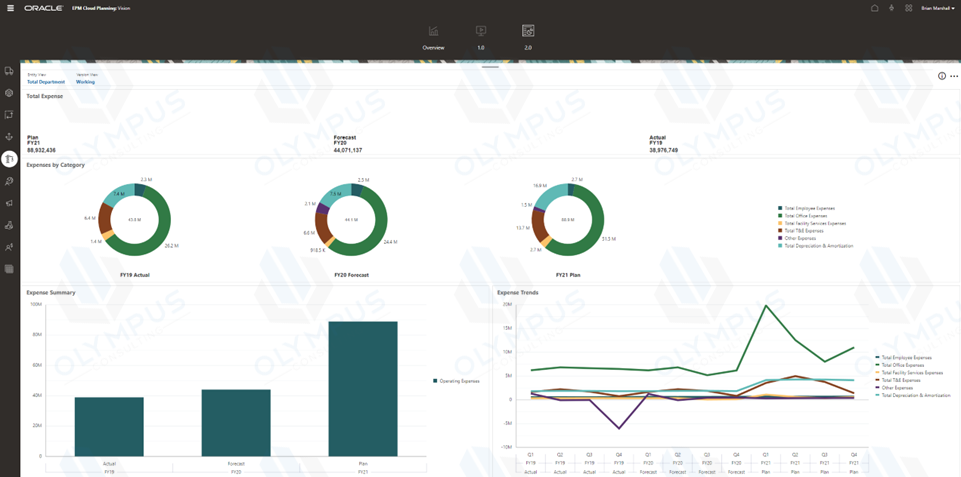Toggle Total Office Expenses in donut legend

[802, 216]
